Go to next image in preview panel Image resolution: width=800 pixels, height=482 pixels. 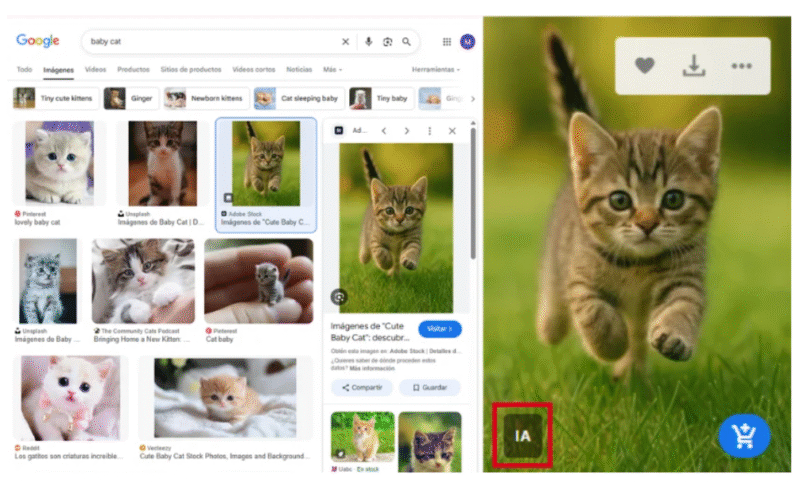coord(407,131)
